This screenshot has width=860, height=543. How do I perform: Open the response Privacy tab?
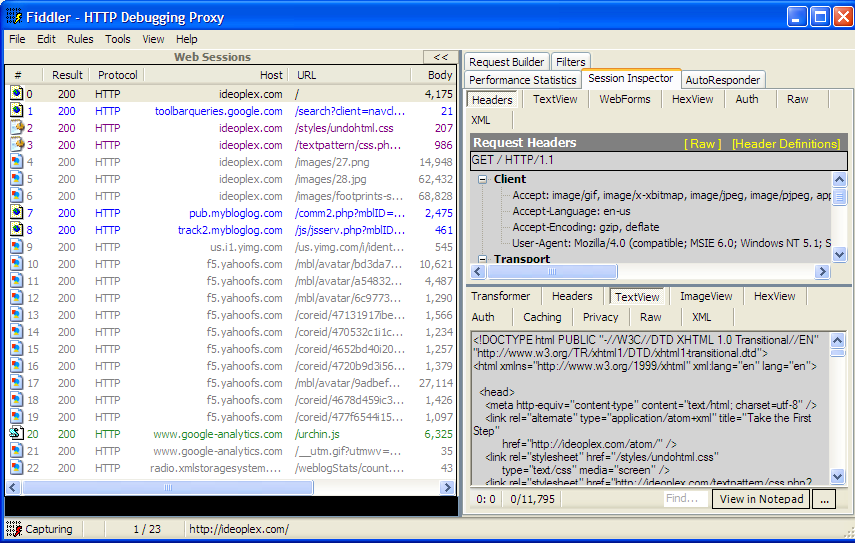click(600, 317)
